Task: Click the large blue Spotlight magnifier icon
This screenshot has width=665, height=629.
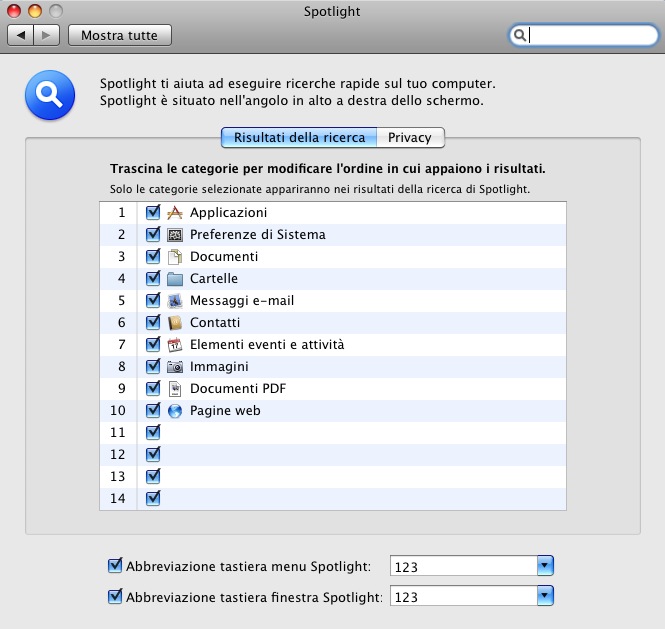Action: click(50, 95)
